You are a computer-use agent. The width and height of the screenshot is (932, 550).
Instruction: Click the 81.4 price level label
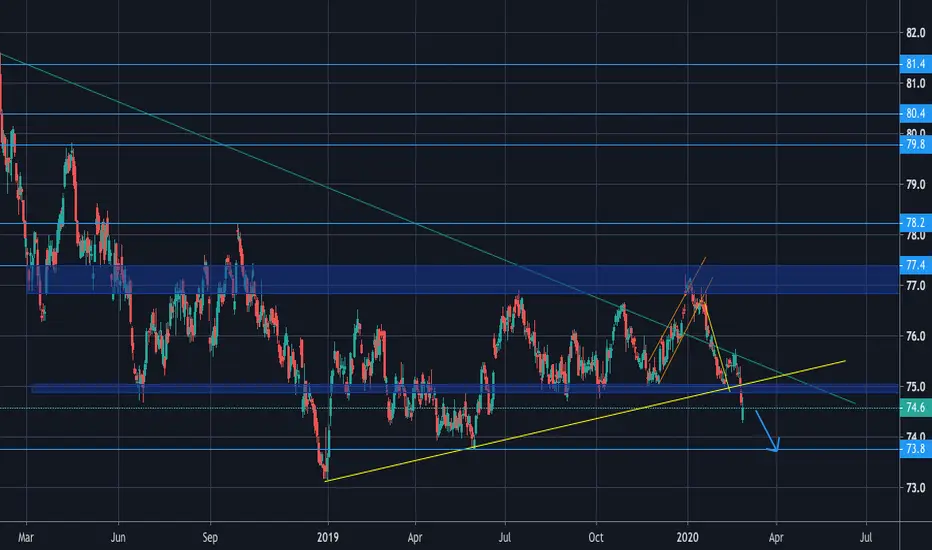[x=915, y=64]
